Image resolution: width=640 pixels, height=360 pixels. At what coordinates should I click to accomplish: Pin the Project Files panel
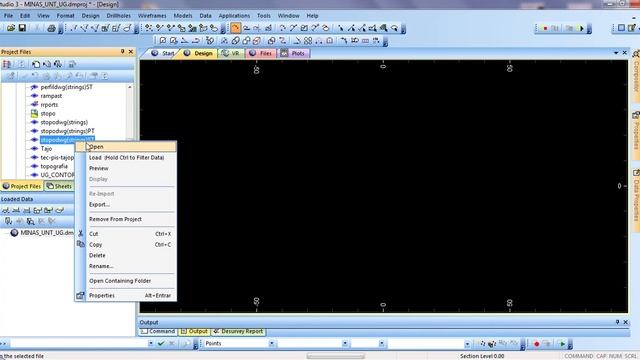tap(122, 52)
